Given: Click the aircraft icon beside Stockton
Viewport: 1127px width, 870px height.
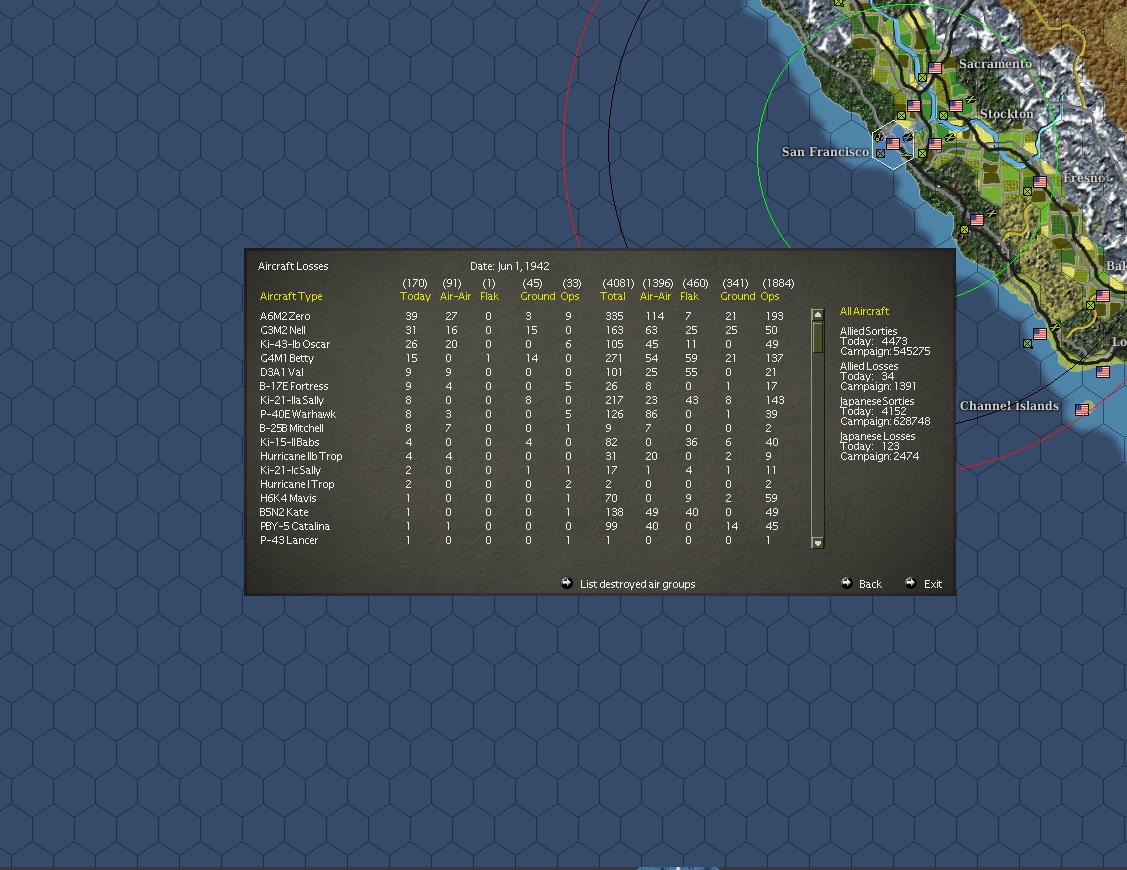Looking at the screenshot, I should [x=970, y=100].
